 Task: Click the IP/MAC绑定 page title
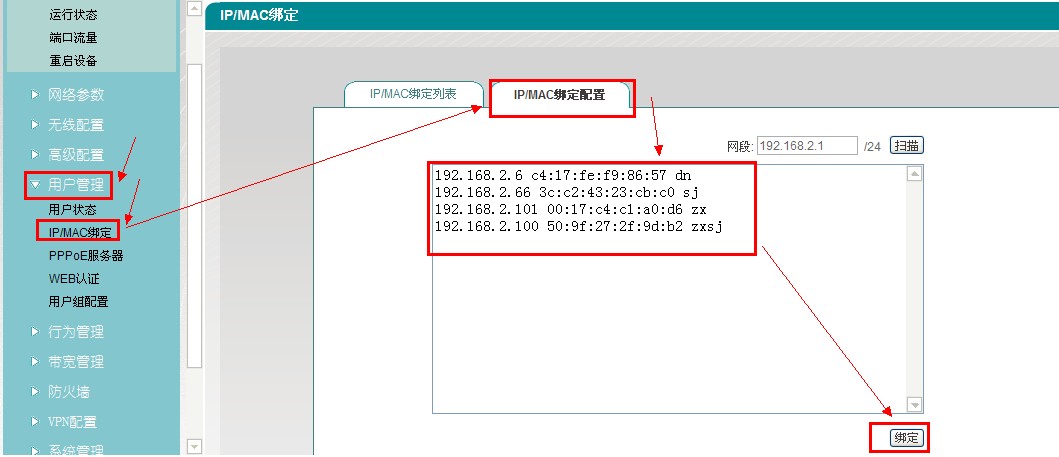tap(259, 16)
